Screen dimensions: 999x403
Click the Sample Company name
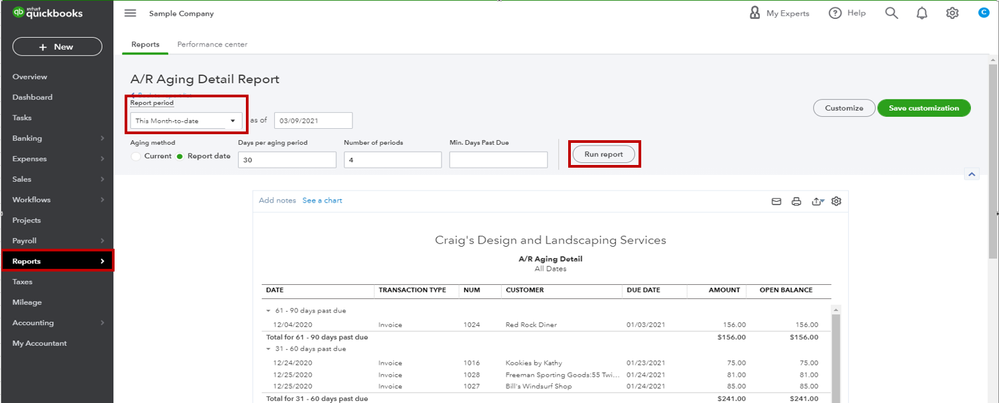[x=182, y=13]
